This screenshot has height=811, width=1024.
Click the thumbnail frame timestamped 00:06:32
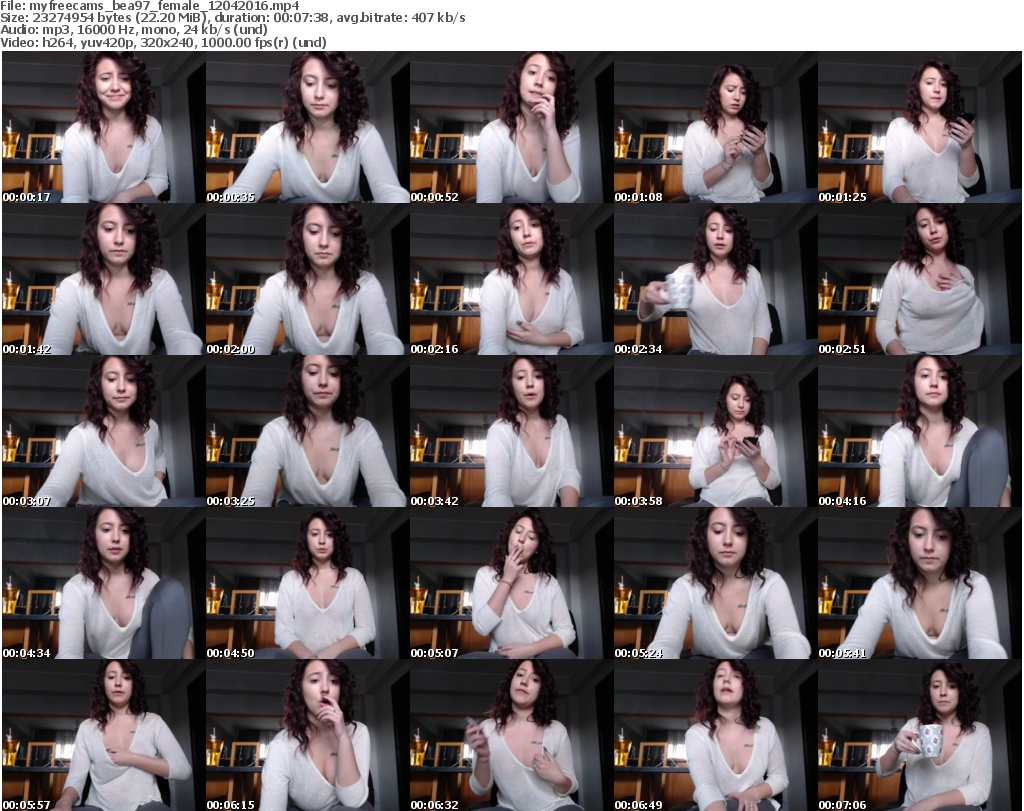pos(511,735)
